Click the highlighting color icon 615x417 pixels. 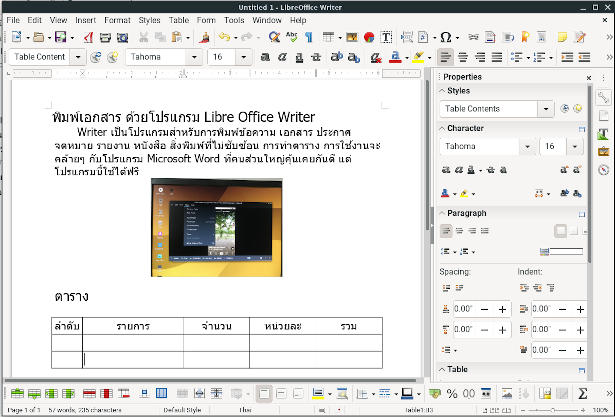[418, 57]
